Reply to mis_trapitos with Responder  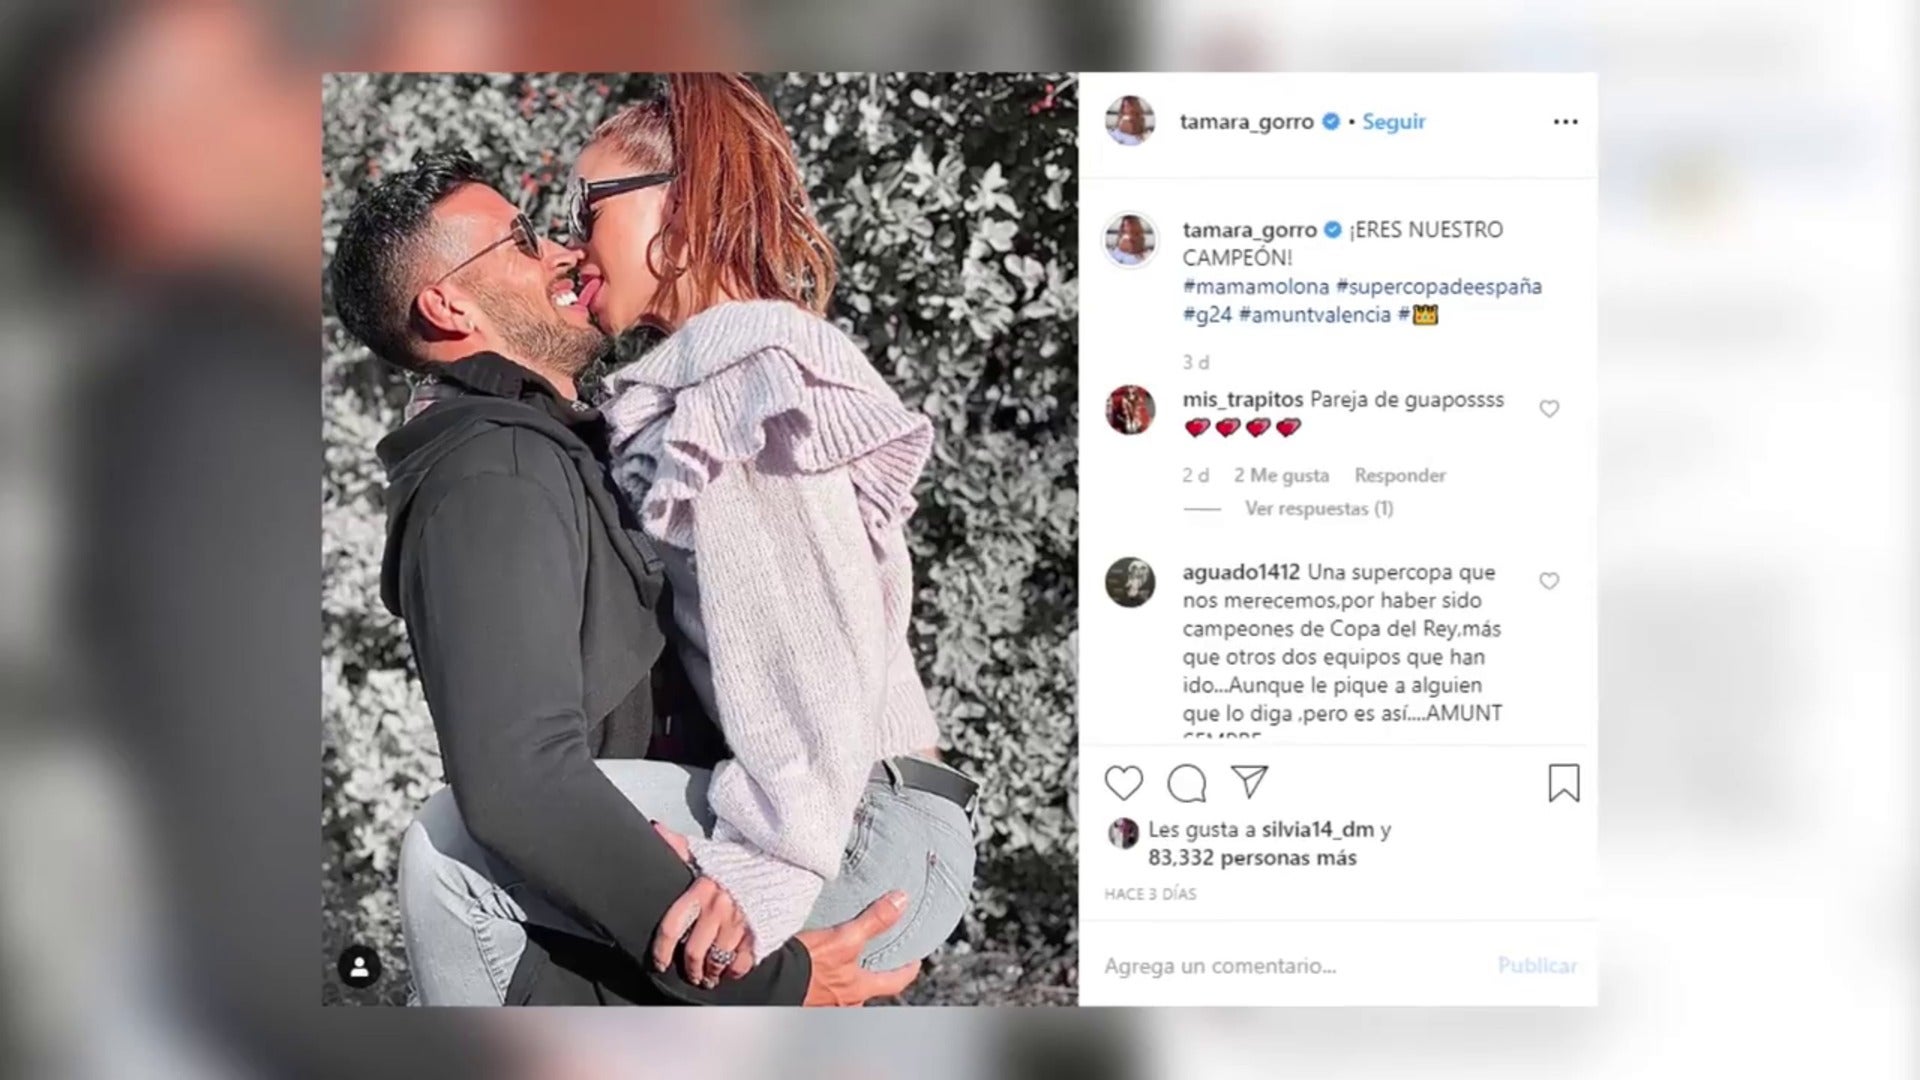1400,475
